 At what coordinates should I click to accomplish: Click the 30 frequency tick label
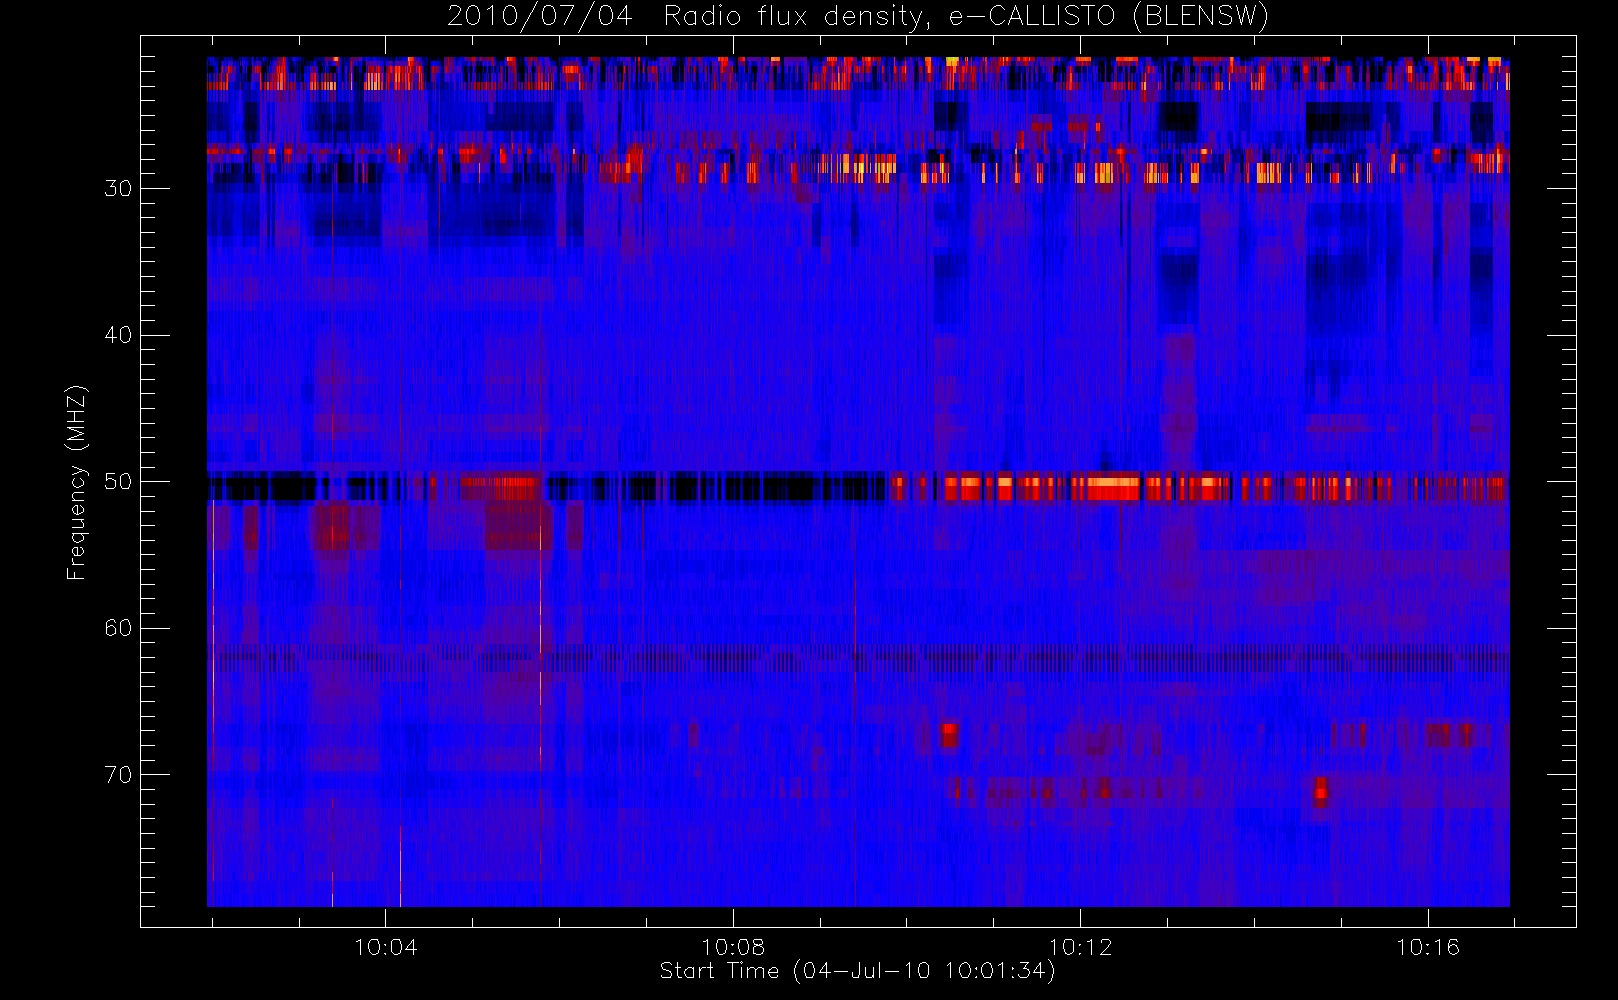(118, 189)
